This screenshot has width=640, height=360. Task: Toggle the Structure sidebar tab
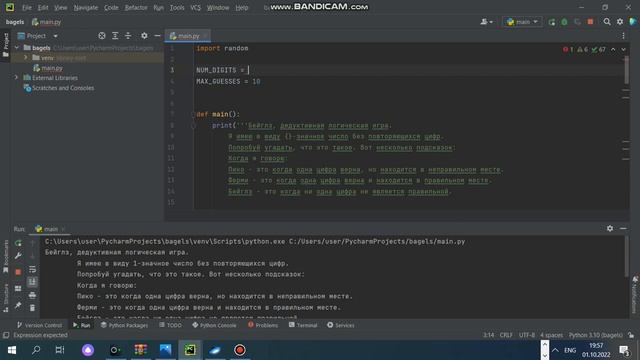coord(5,298)
